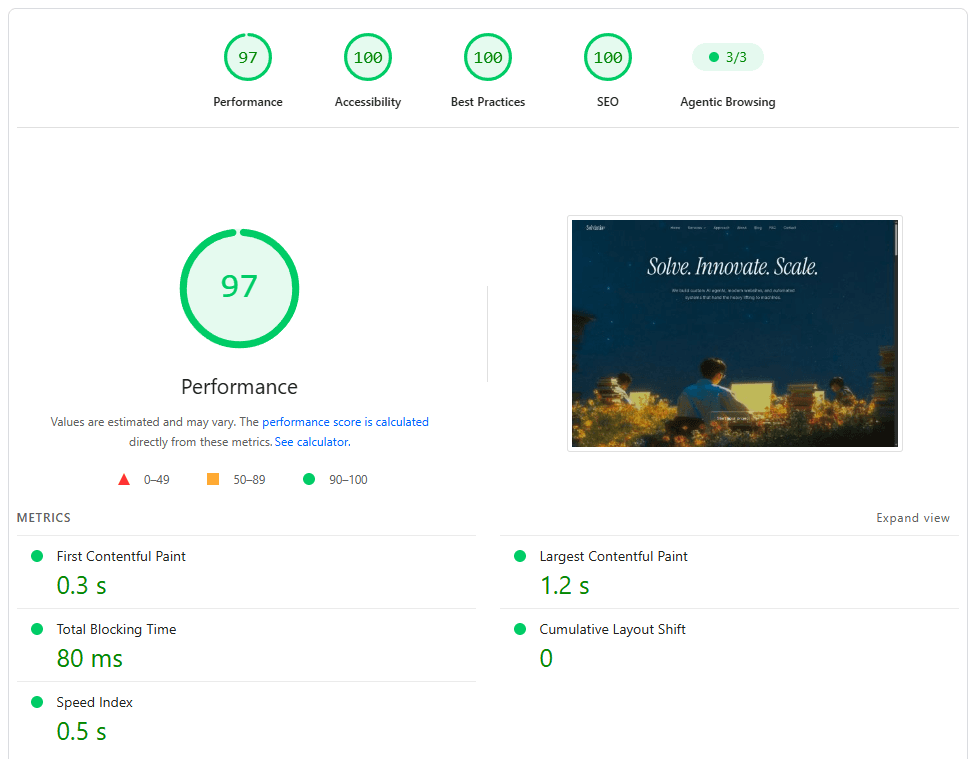Select the Speed Index label
Viewport: 970px width, 759px height.
click(94, 702)
